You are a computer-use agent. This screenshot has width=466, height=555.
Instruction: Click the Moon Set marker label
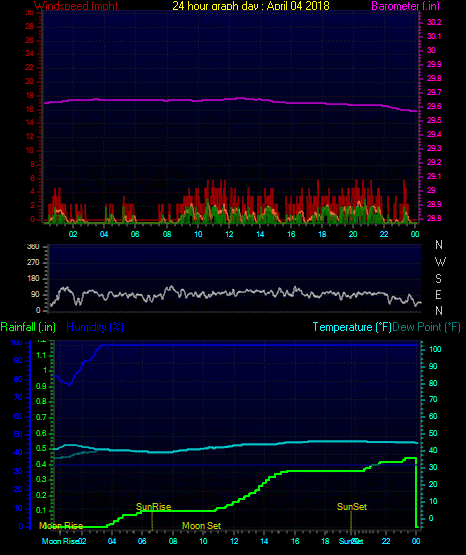201,526
